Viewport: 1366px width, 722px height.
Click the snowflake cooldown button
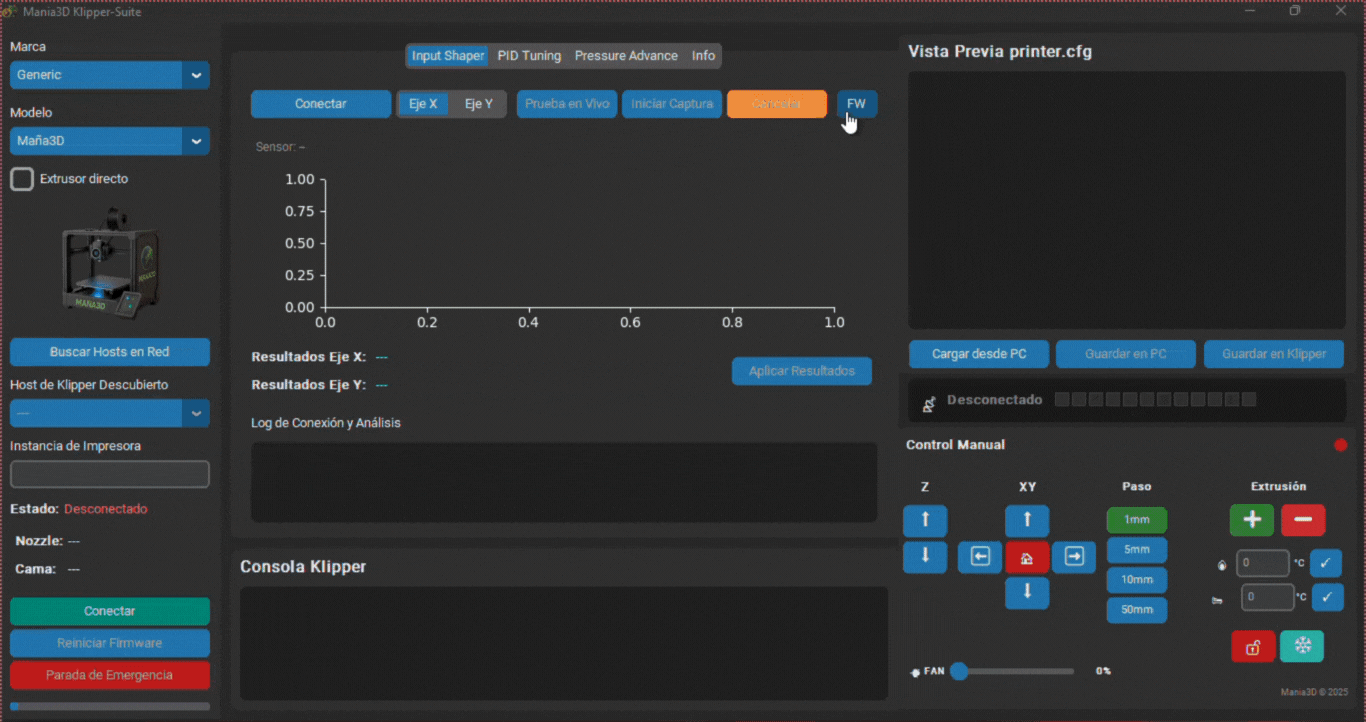[x=1302, y=646]
